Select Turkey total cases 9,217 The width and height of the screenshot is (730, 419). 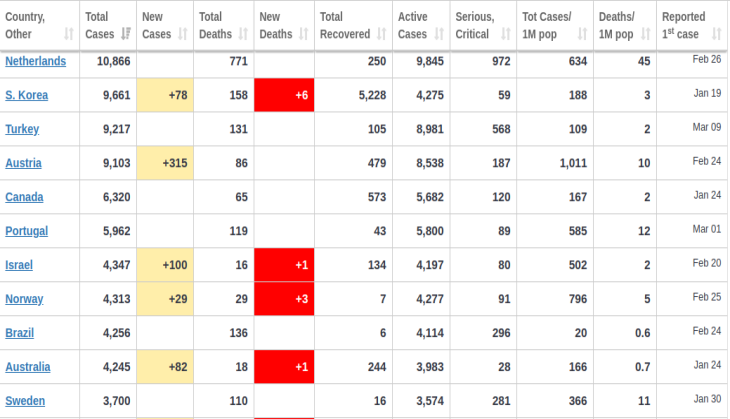tap(116, 129)
